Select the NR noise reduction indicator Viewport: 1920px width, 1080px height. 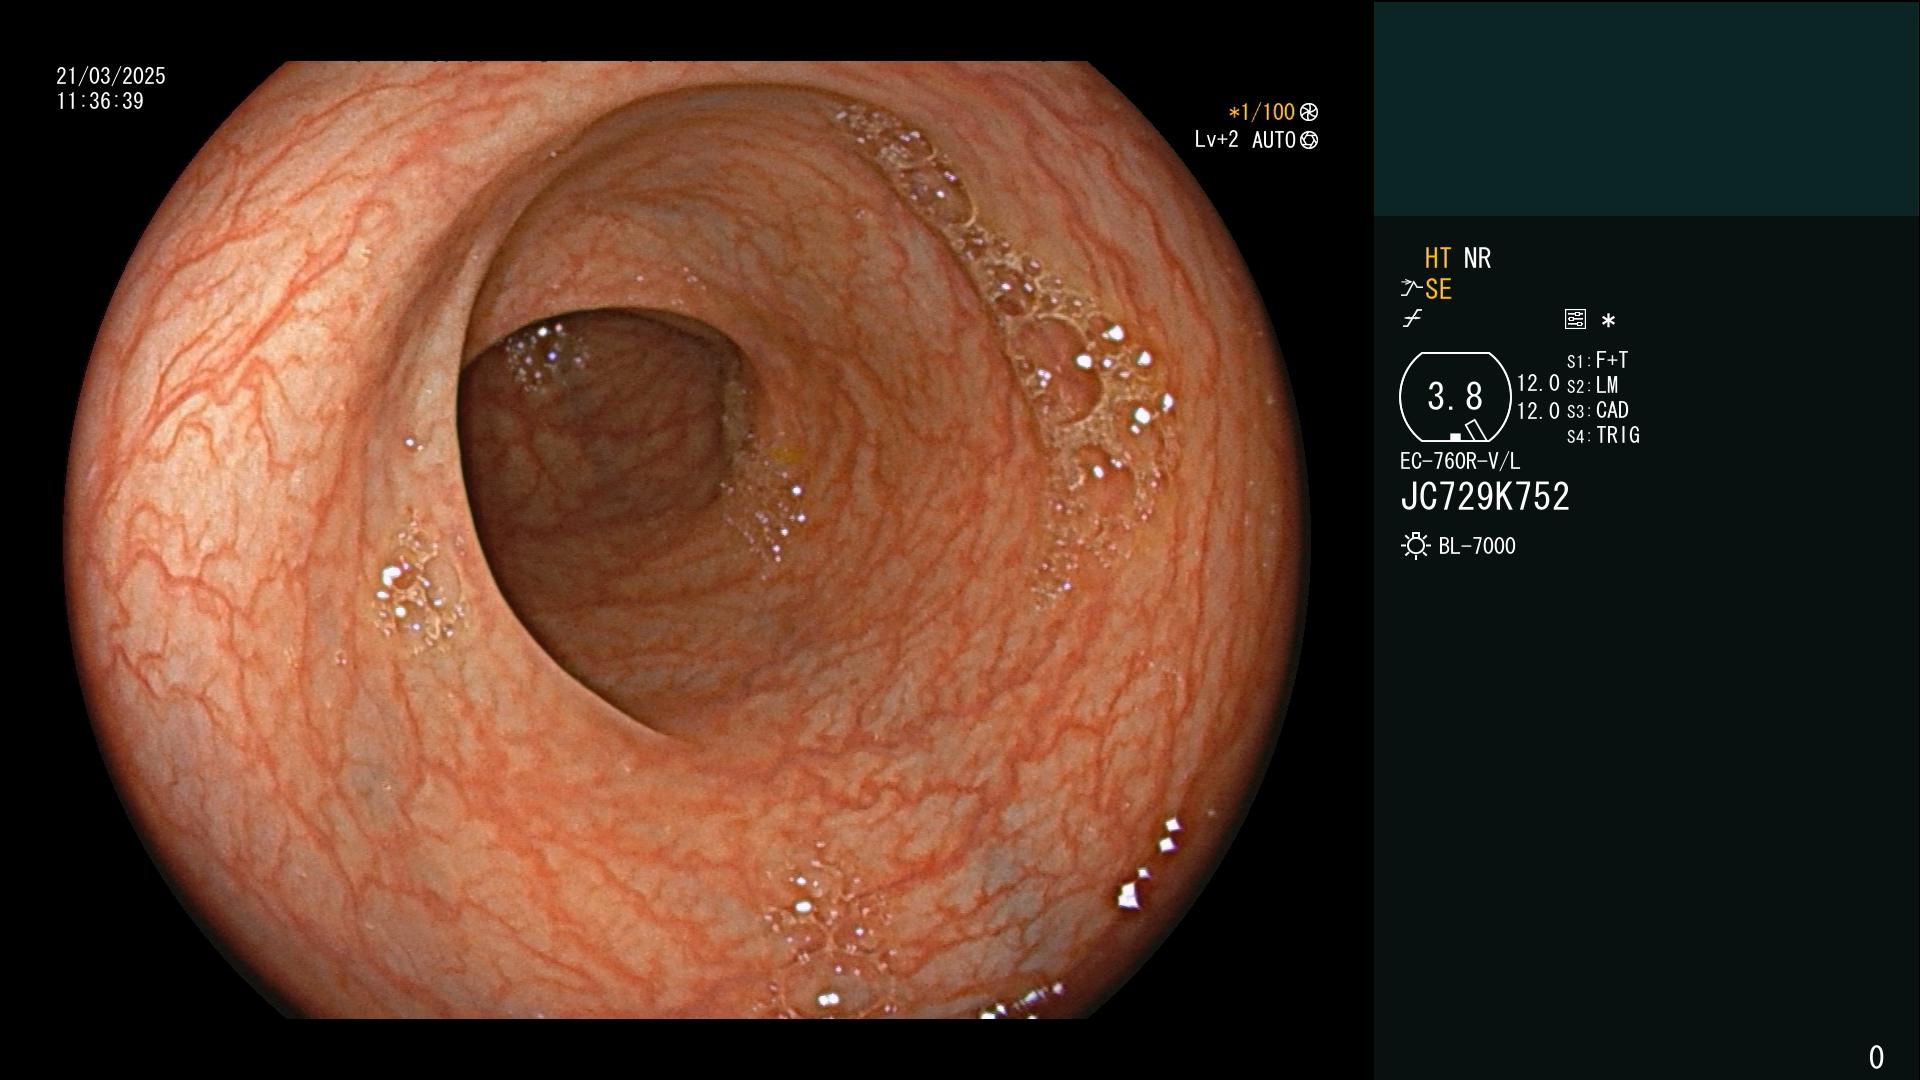(x=1477, y=258)
